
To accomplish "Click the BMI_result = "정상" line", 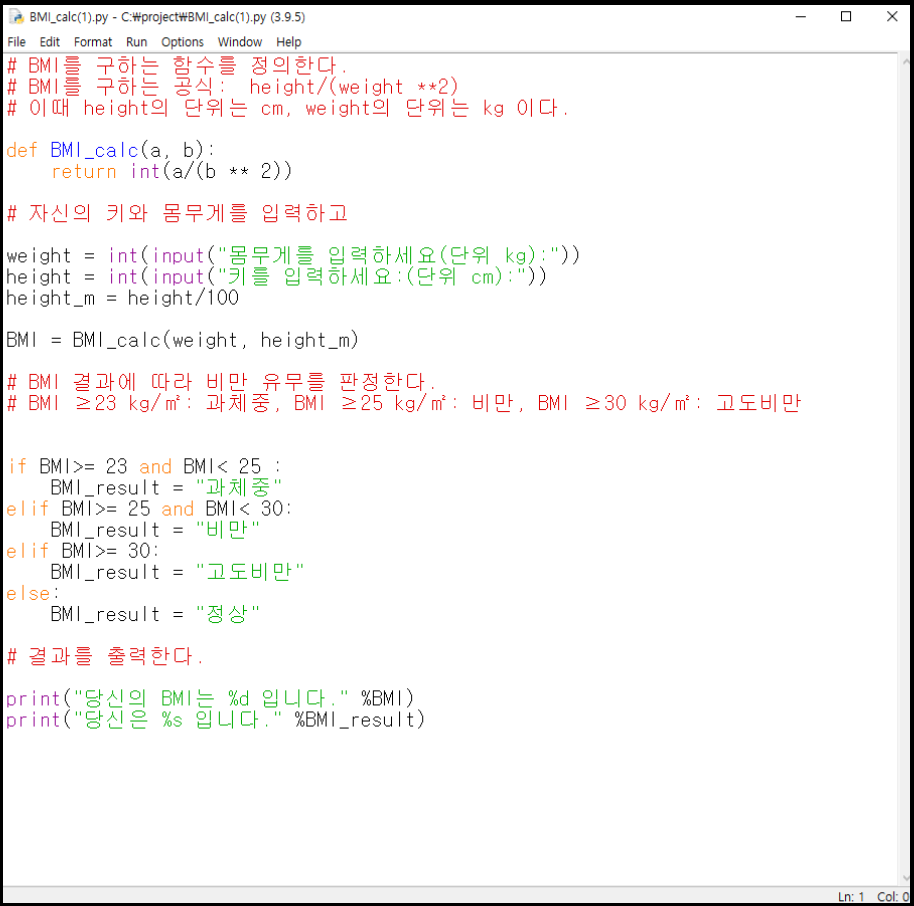I will click(155, 614).
